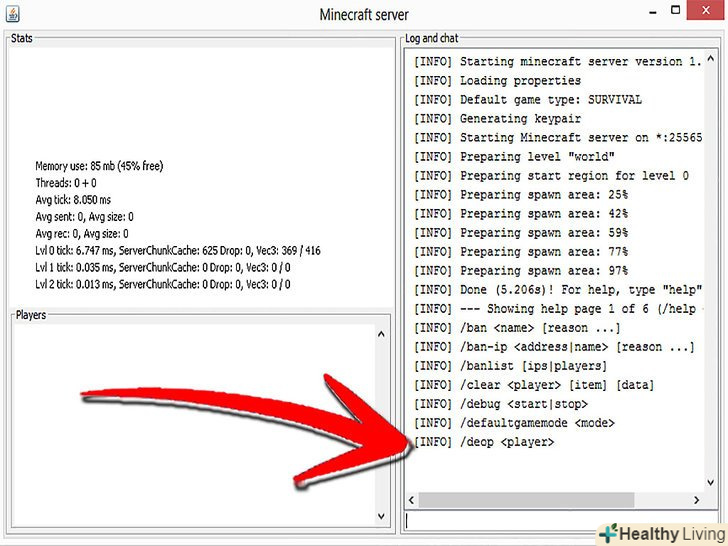Click the Java icon in title bar
Image resolution: width=728 pixels, height=546 pixels.
(13, 13)
